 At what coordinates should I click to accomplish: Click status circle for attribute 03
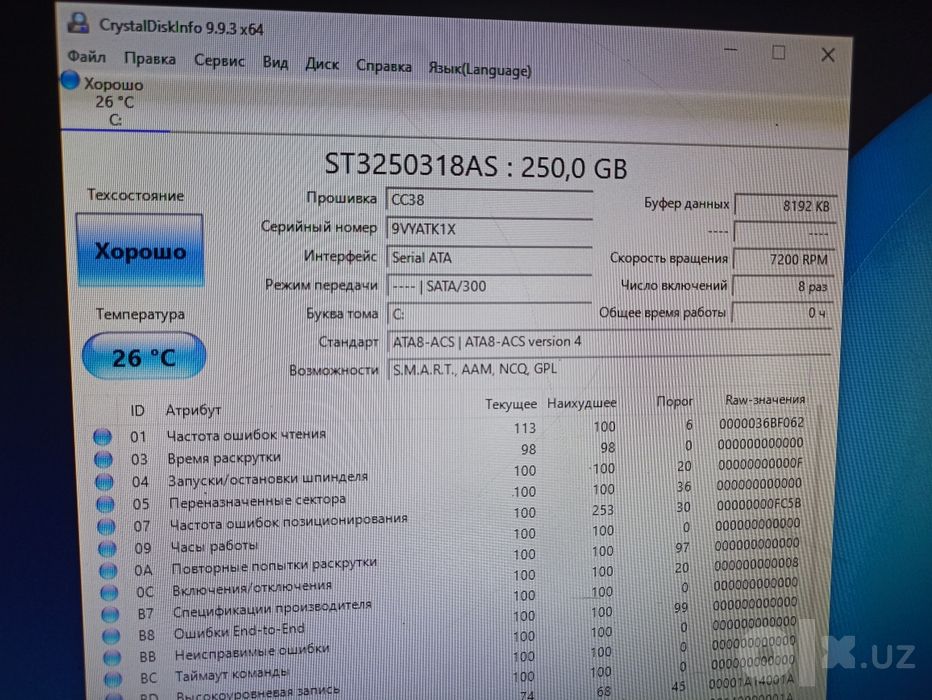tap(103, 459)
